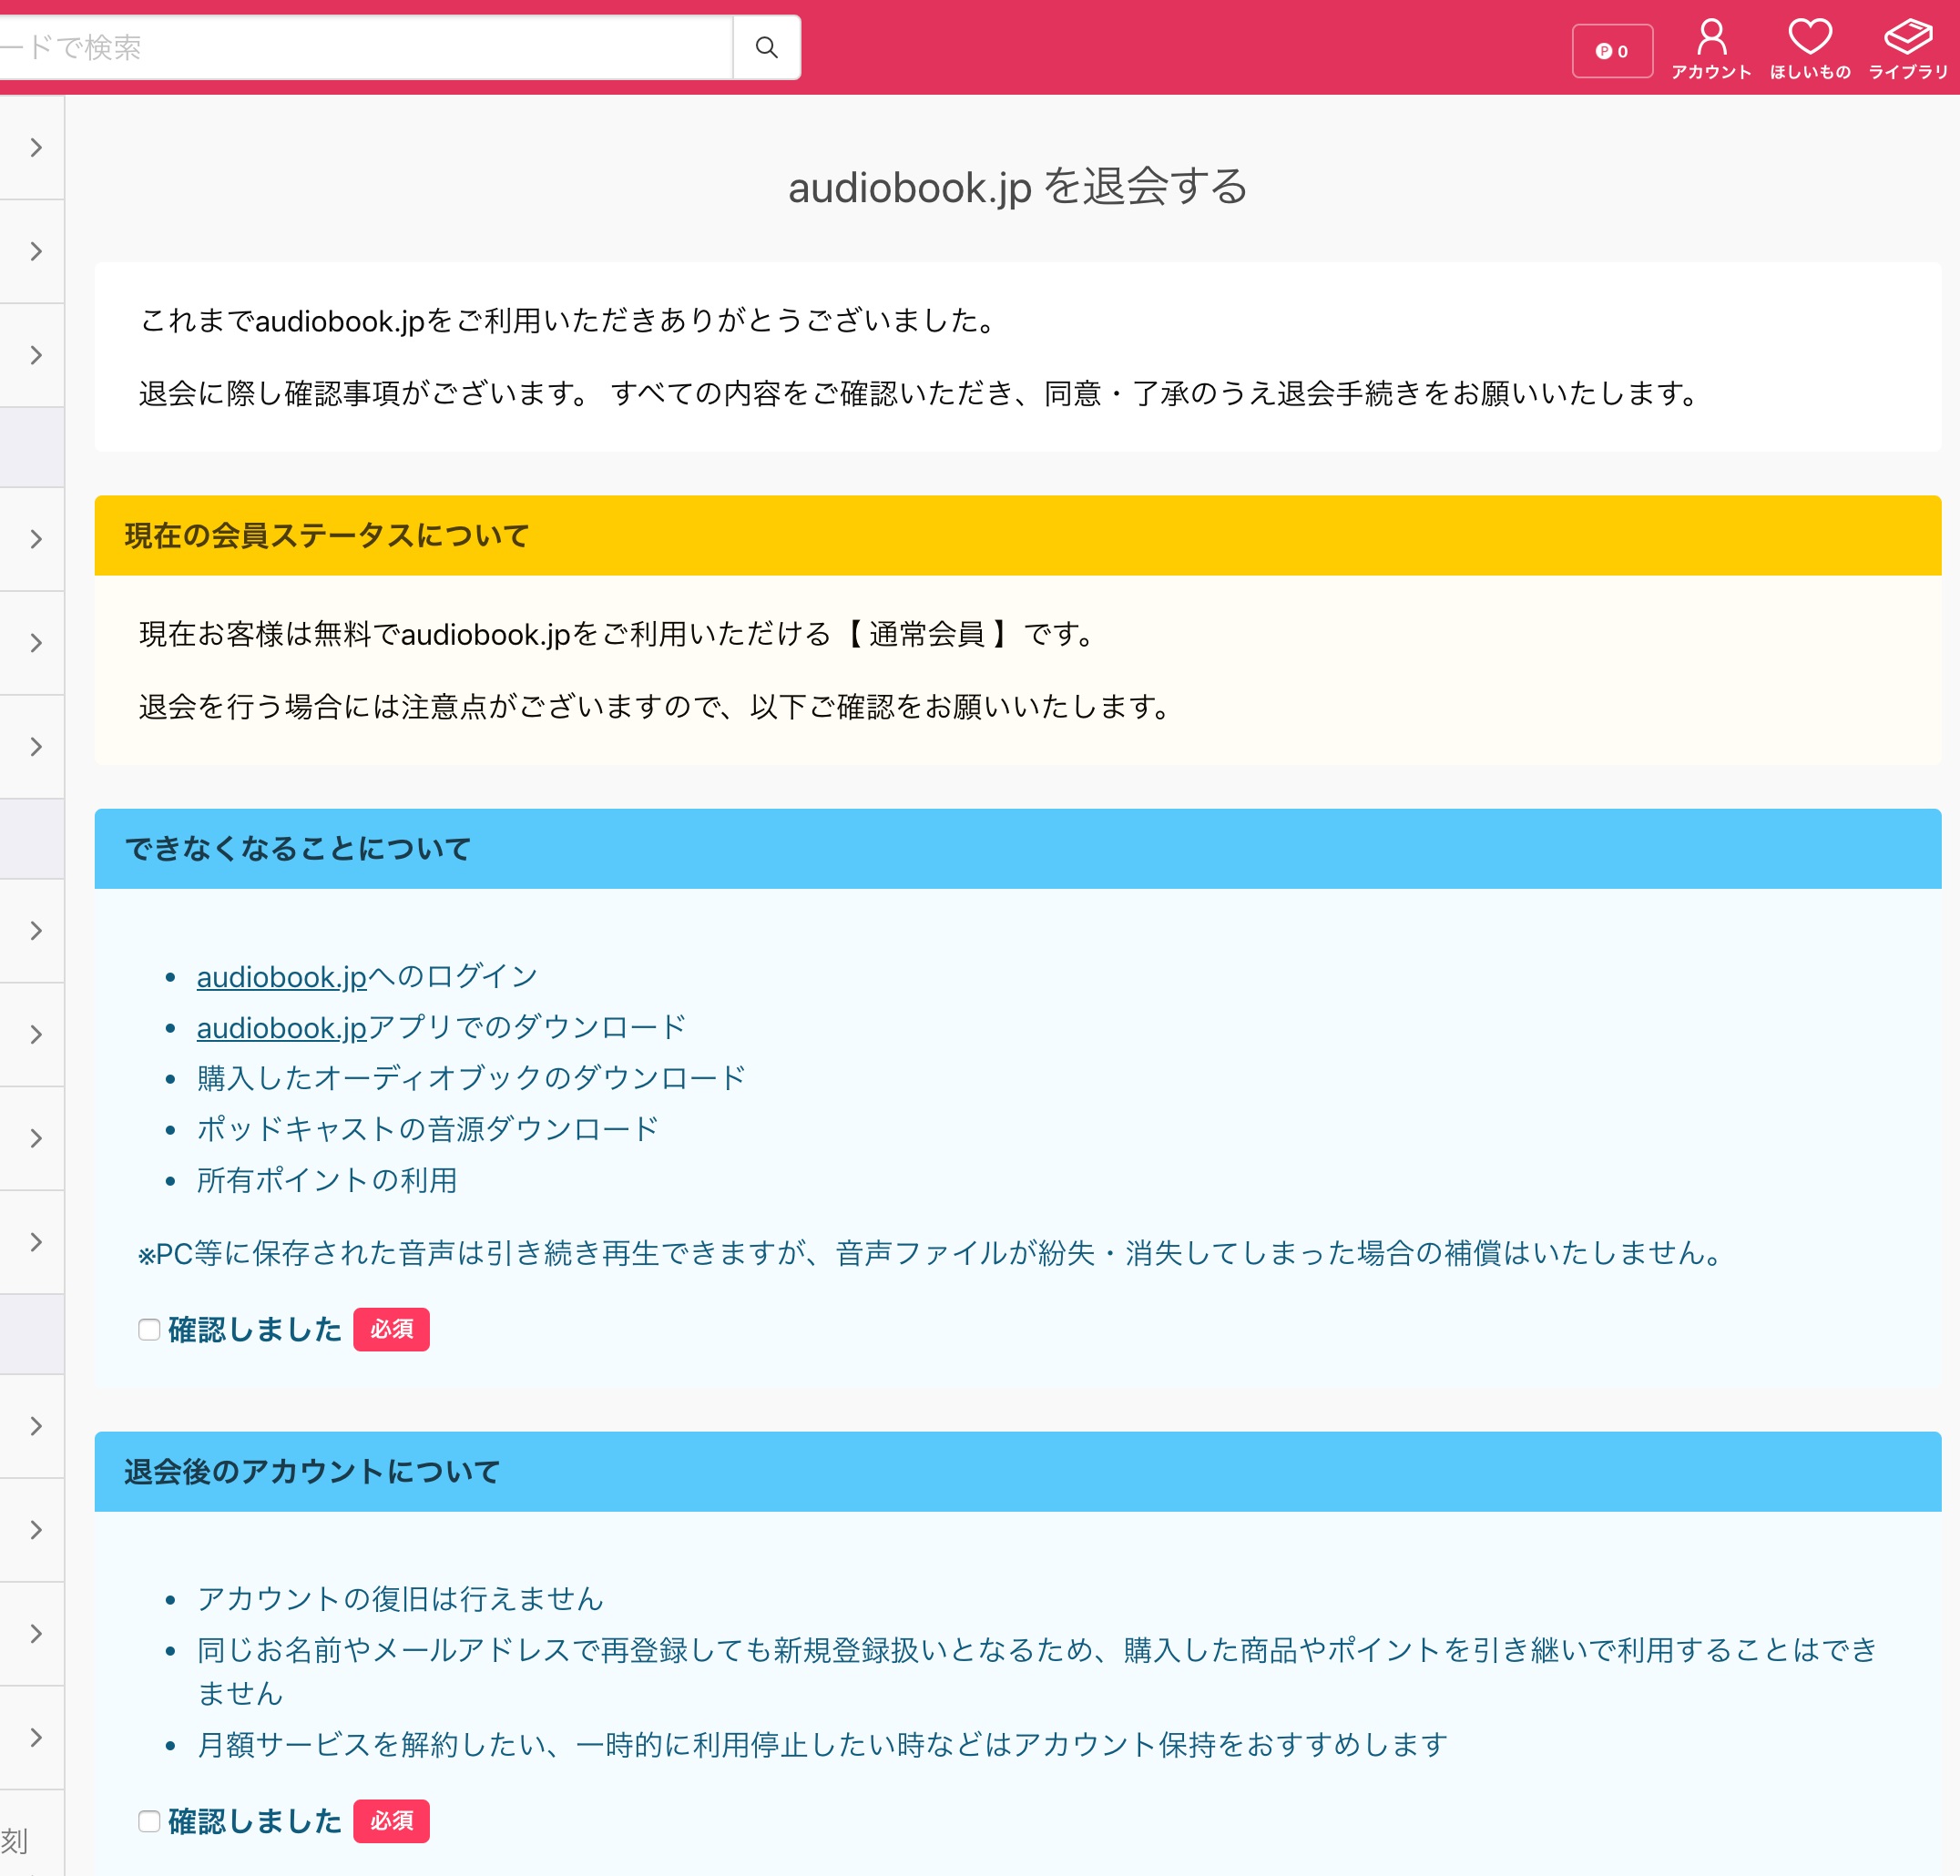Screen dimensions: 1960x1876
Task: Click the text 【 通常会員 】
Action: click(x=927, y=633)
